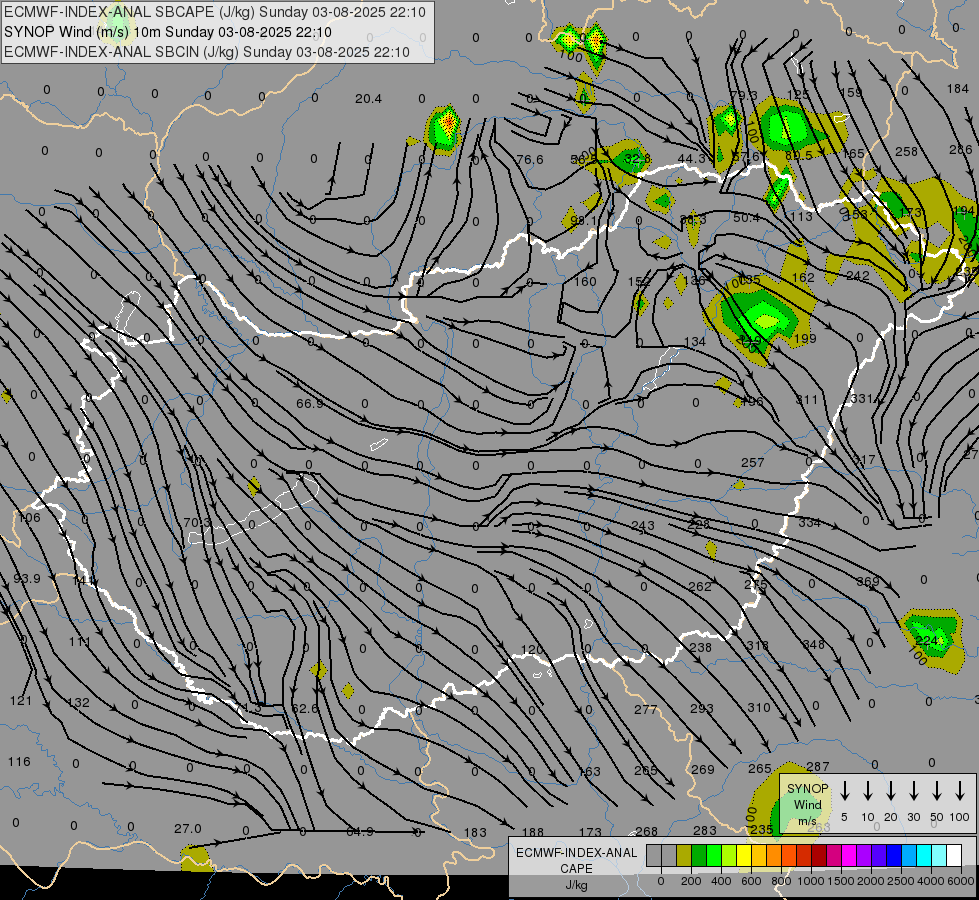Click the SBCAPE title line in header
979x900 pixels.
215,12
